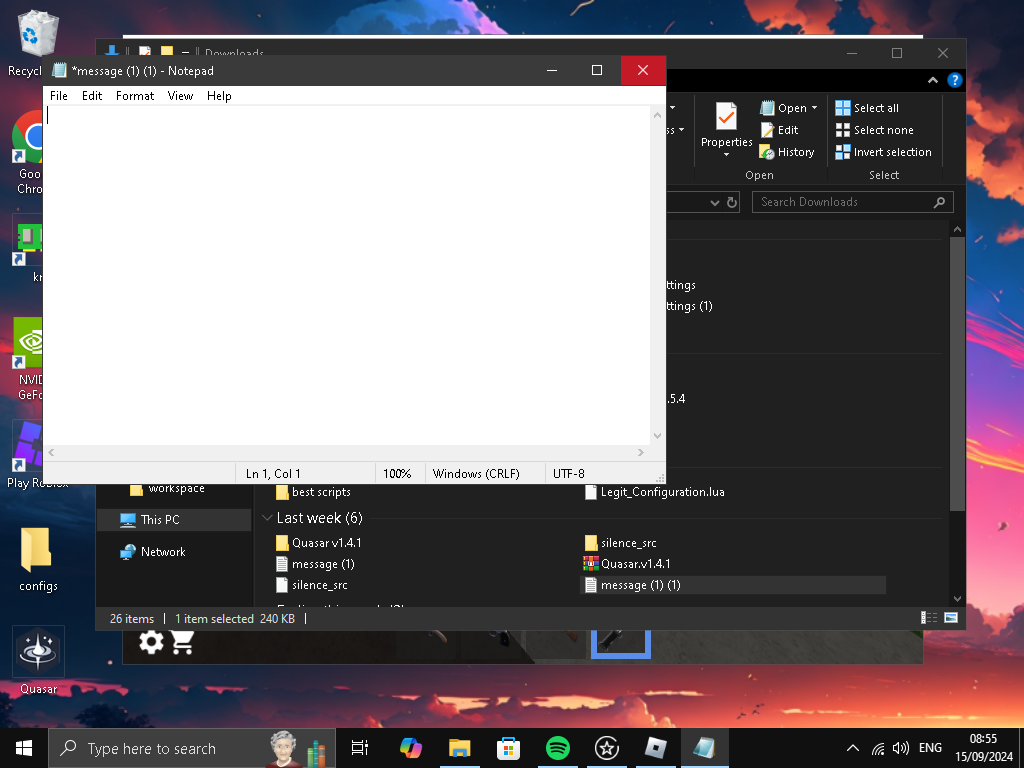Click shopping cart icon below Explorer
The height and width of the screenshot is (768, 1024).
pos(183,641)
